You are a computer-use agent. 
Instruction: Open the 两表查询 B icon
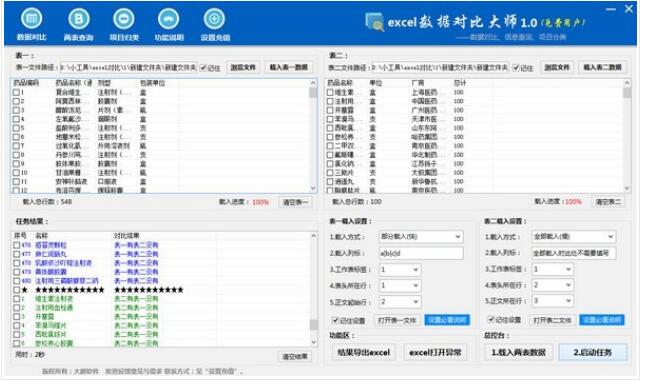click(x=78, y=19)
